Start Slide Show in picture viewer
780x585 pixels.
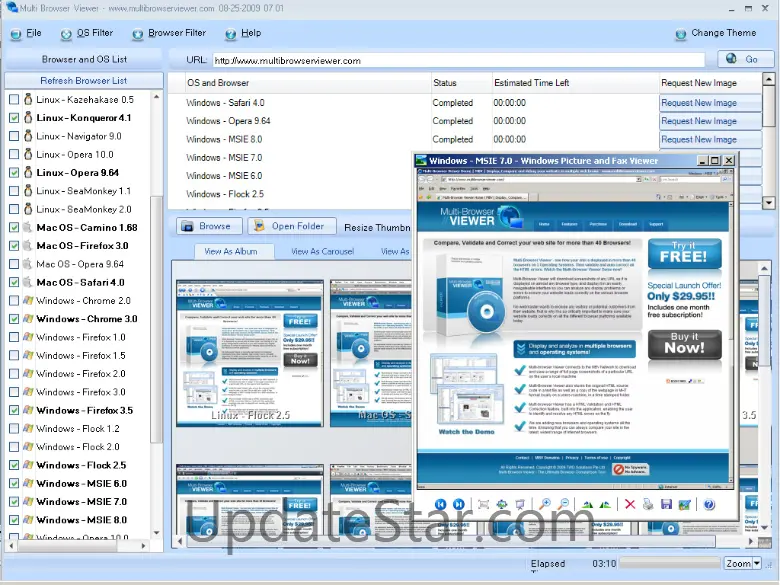pos(520,504)
